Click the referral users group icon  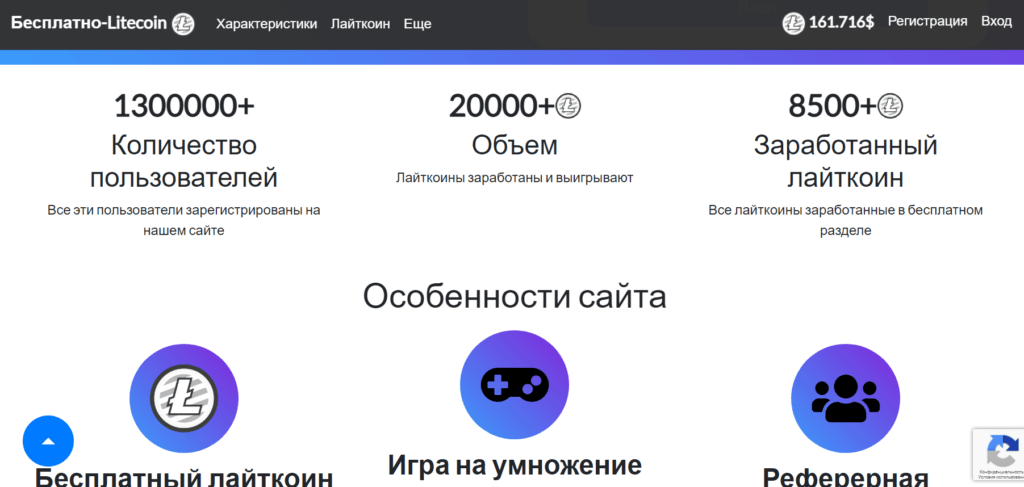(846, 398)
